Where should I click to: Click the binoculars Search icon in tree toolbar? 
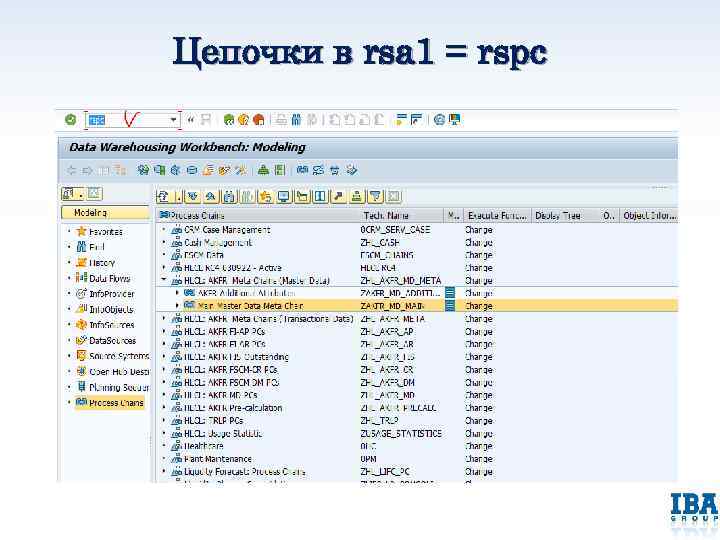click(229, 197)
